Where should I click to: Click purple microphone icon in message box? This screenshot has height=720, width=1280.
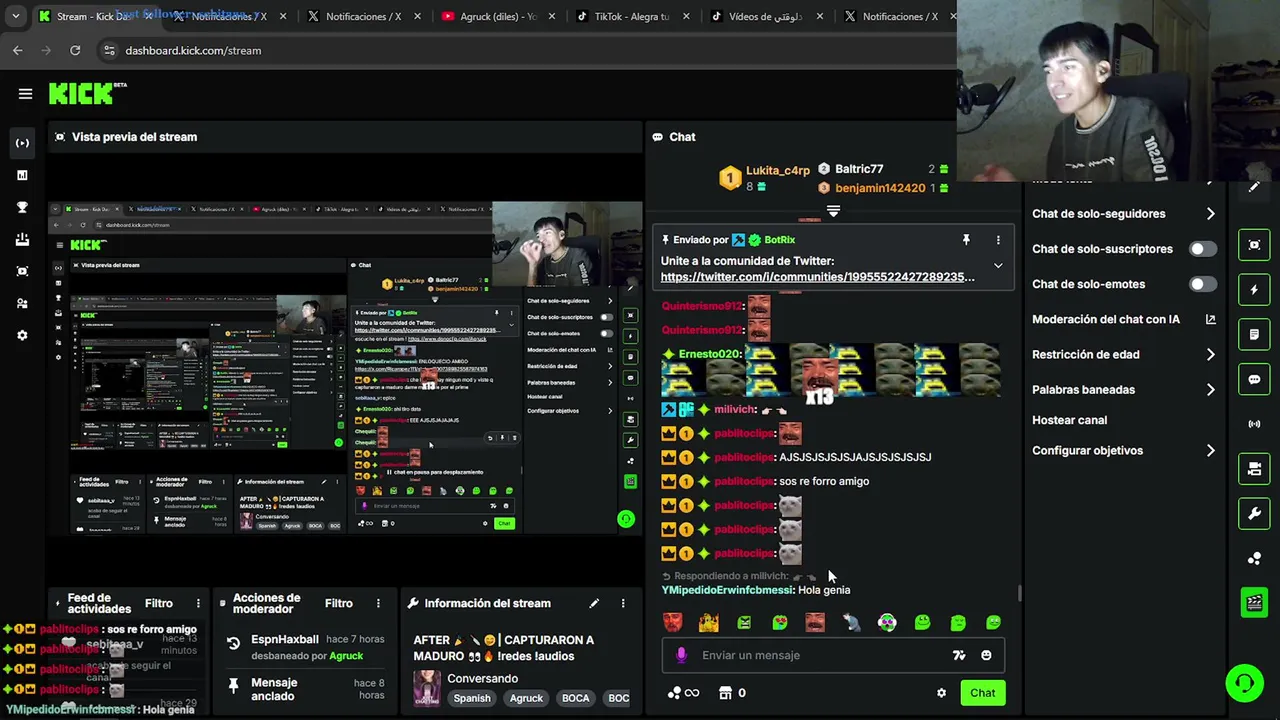[681, 655]
